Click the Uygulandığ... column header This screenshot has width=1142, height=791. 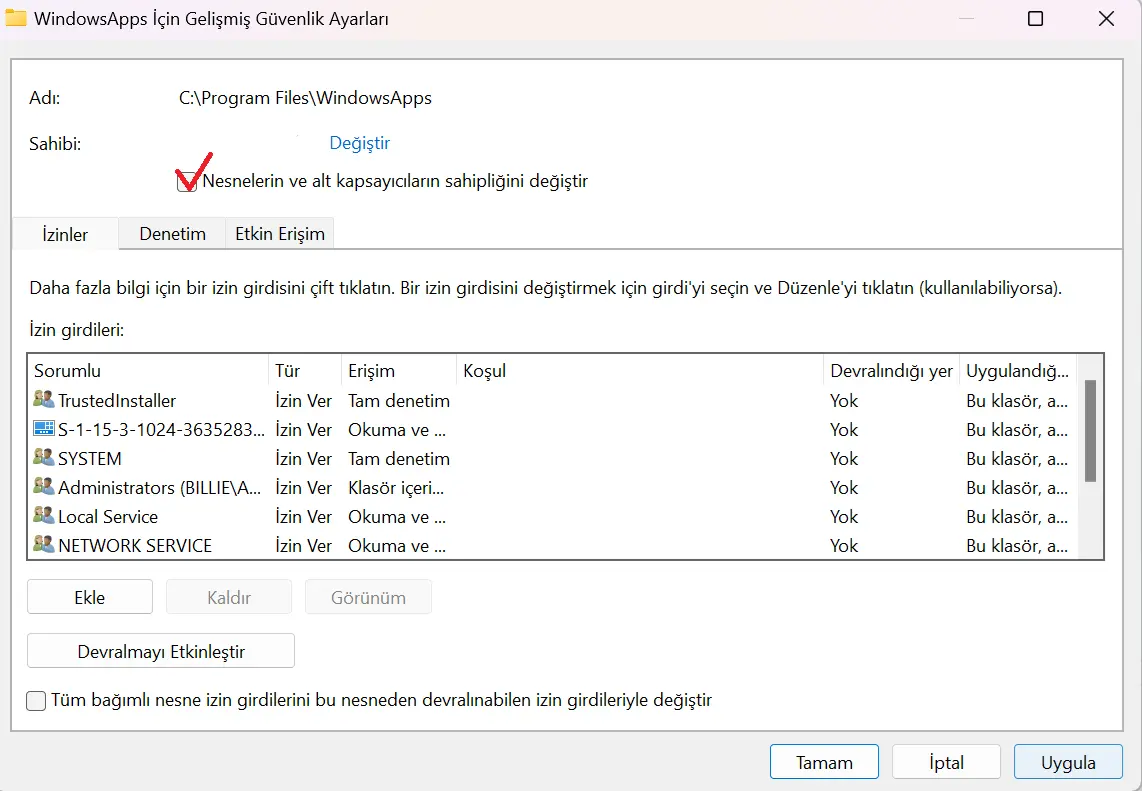1017,371
